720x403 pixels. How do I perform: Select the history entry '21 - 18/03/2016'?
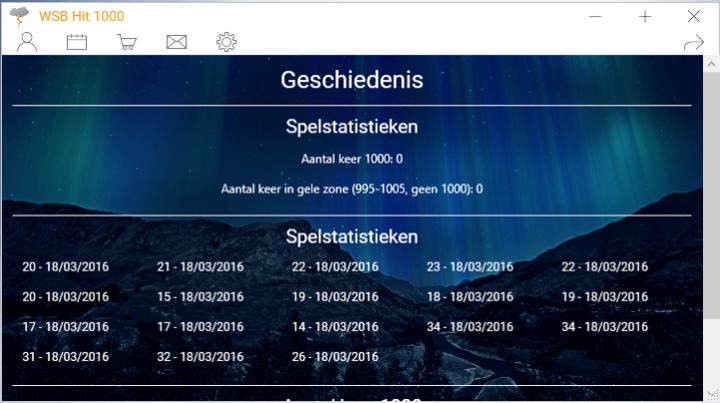coord(200,267)
